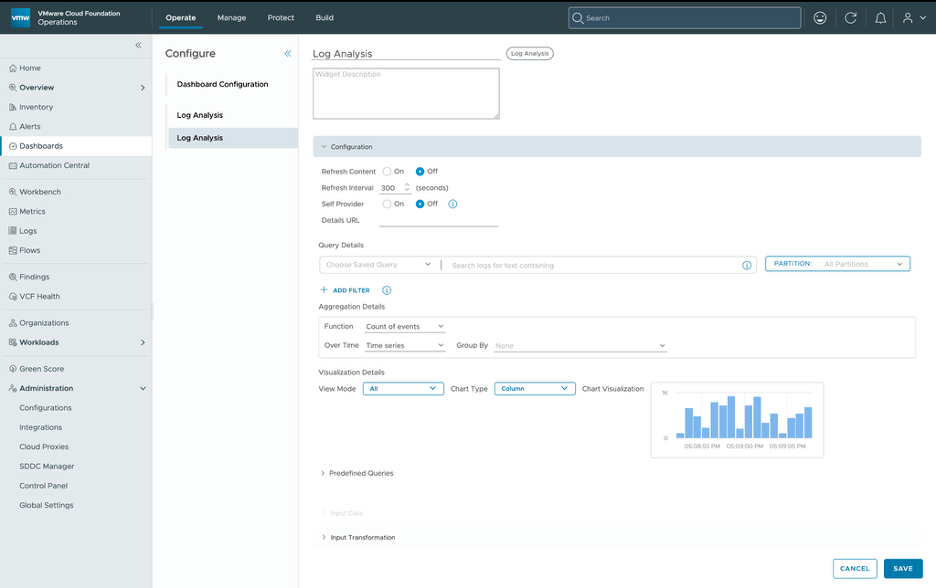
Task: Collapse the left navigation sidebar
Action: point(138,45)
